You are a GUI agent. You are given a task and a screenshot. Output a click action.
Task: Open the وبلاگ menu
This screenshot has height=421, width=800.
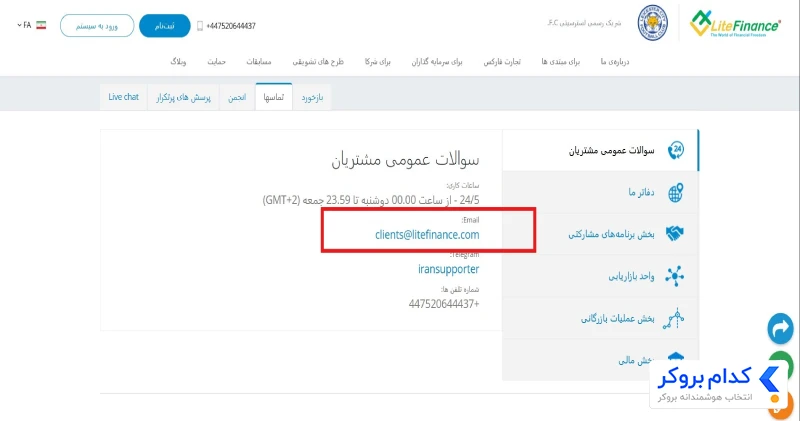[x=178, y=62]
